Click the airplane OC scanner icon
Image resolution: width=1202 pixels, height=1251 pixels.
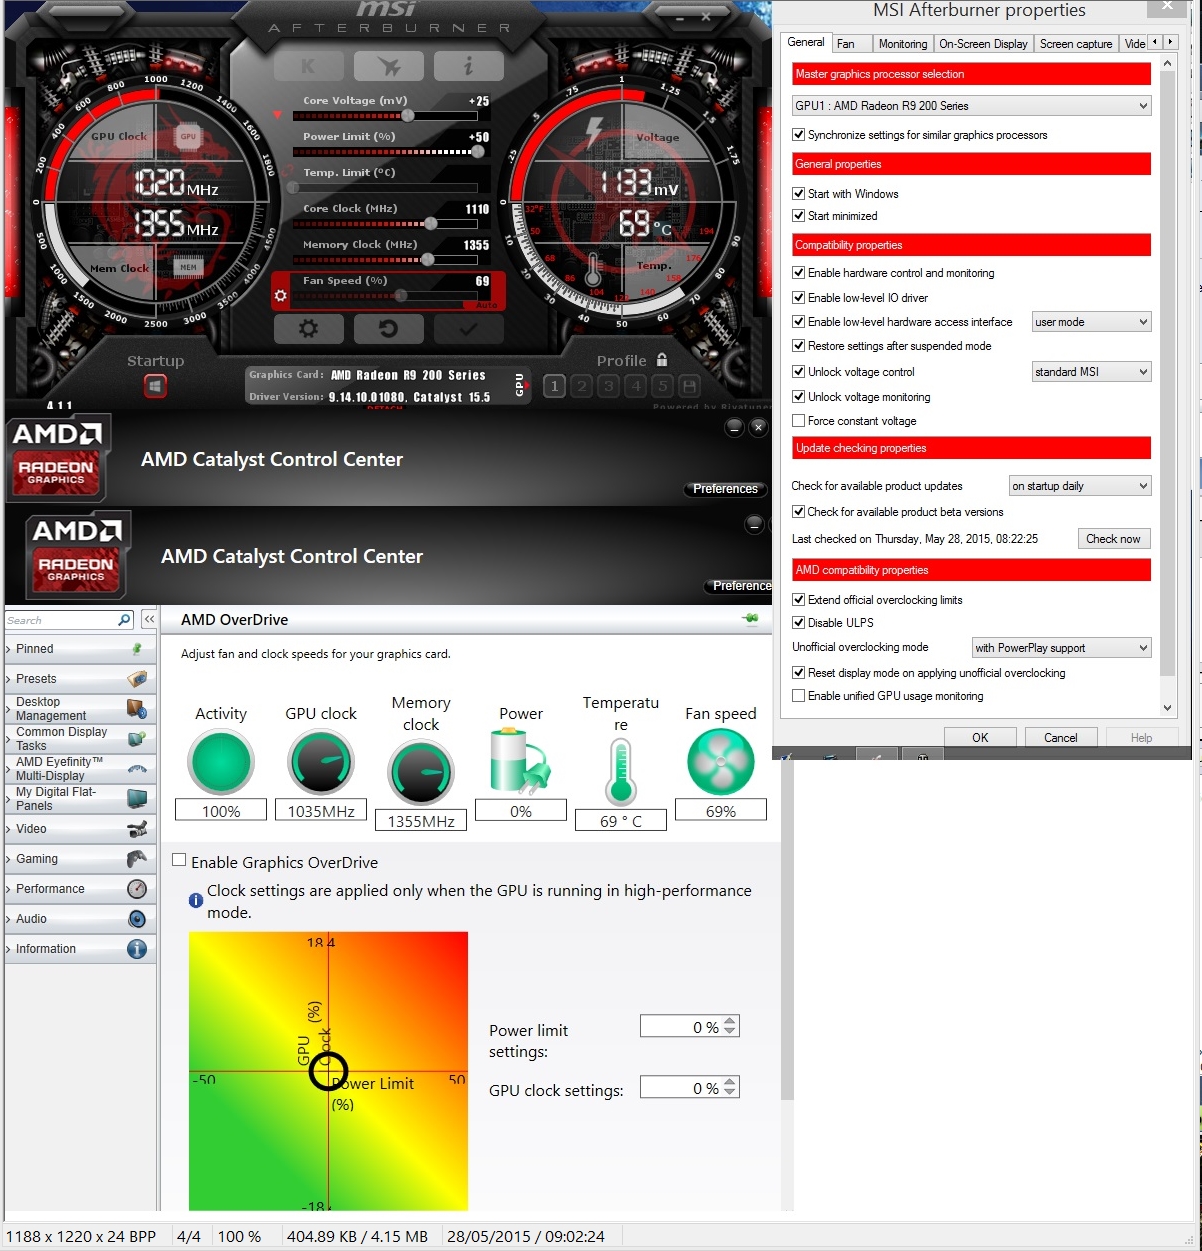pyautogui.click(x=388, y=67)
